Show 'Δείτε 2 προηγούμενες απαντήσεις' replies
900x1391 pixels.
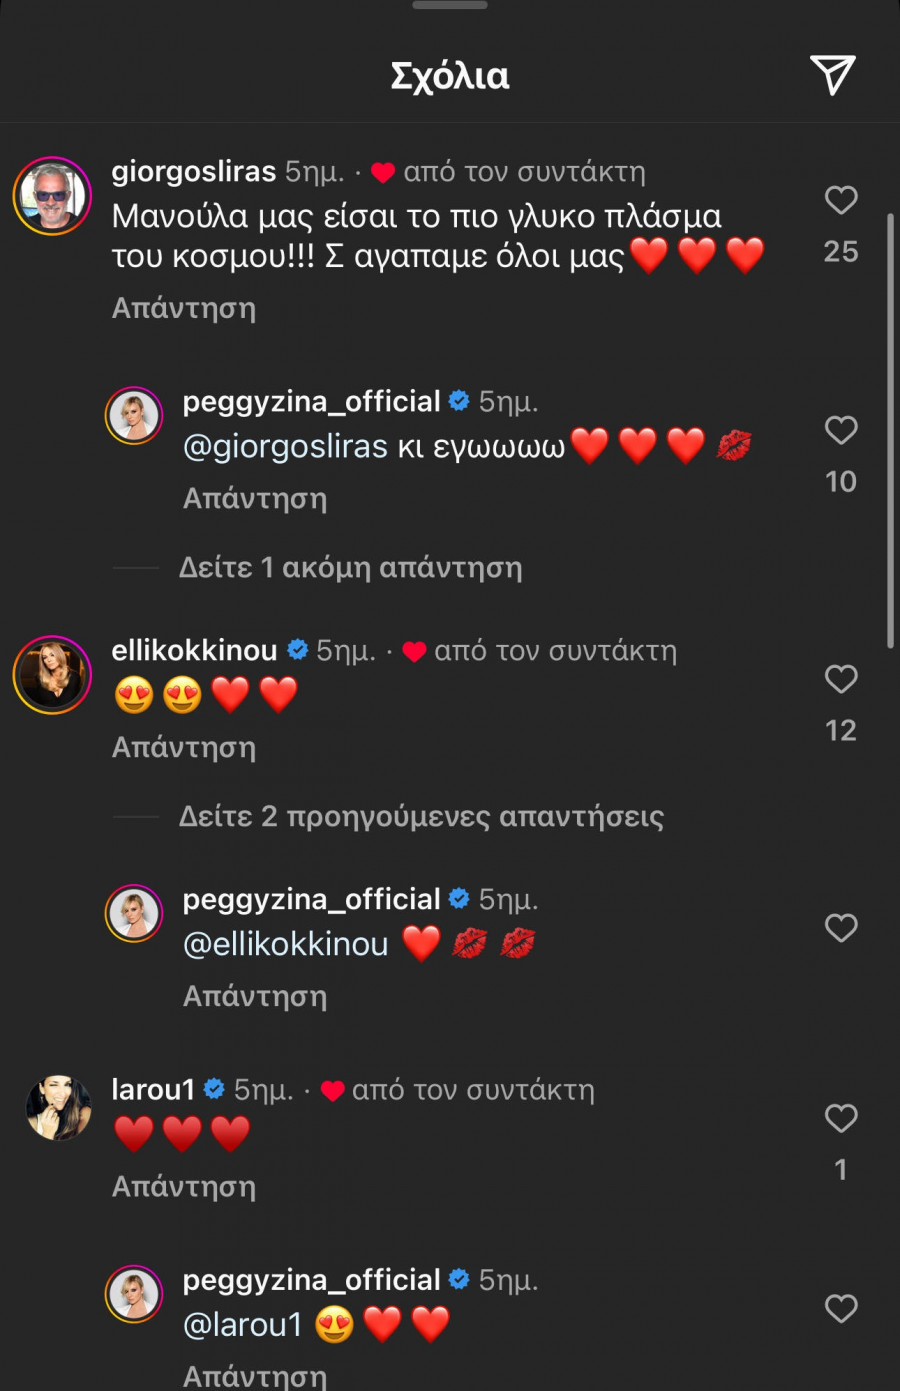pyautogui.click(x=420, y=817)
